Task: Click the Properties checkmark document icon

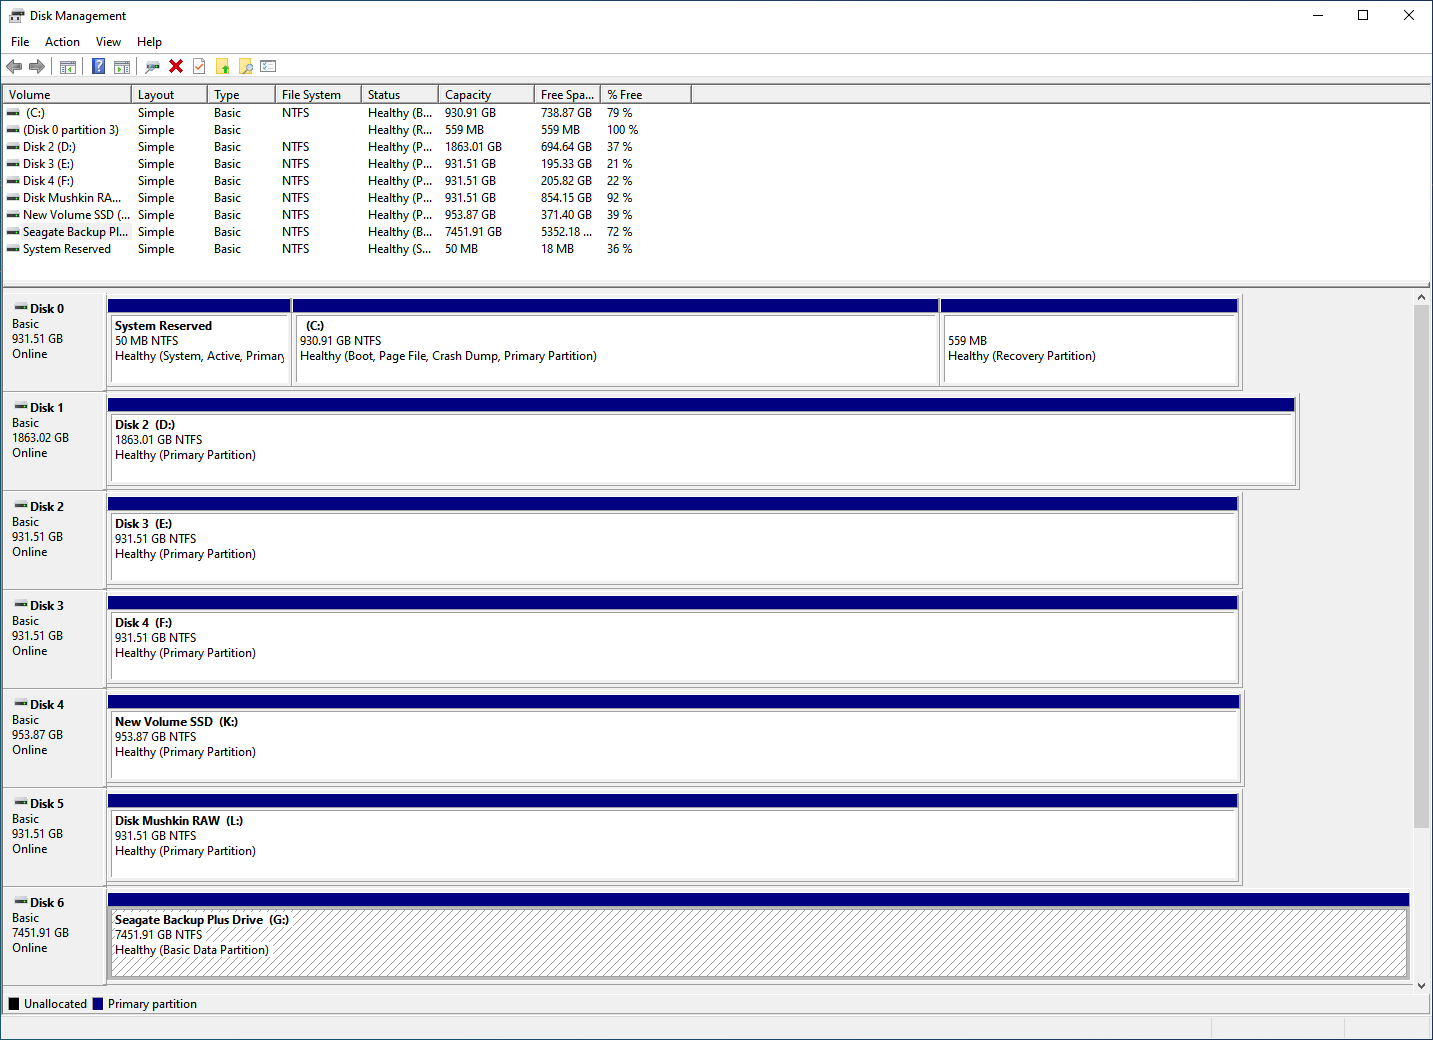Action: (199, 66)
